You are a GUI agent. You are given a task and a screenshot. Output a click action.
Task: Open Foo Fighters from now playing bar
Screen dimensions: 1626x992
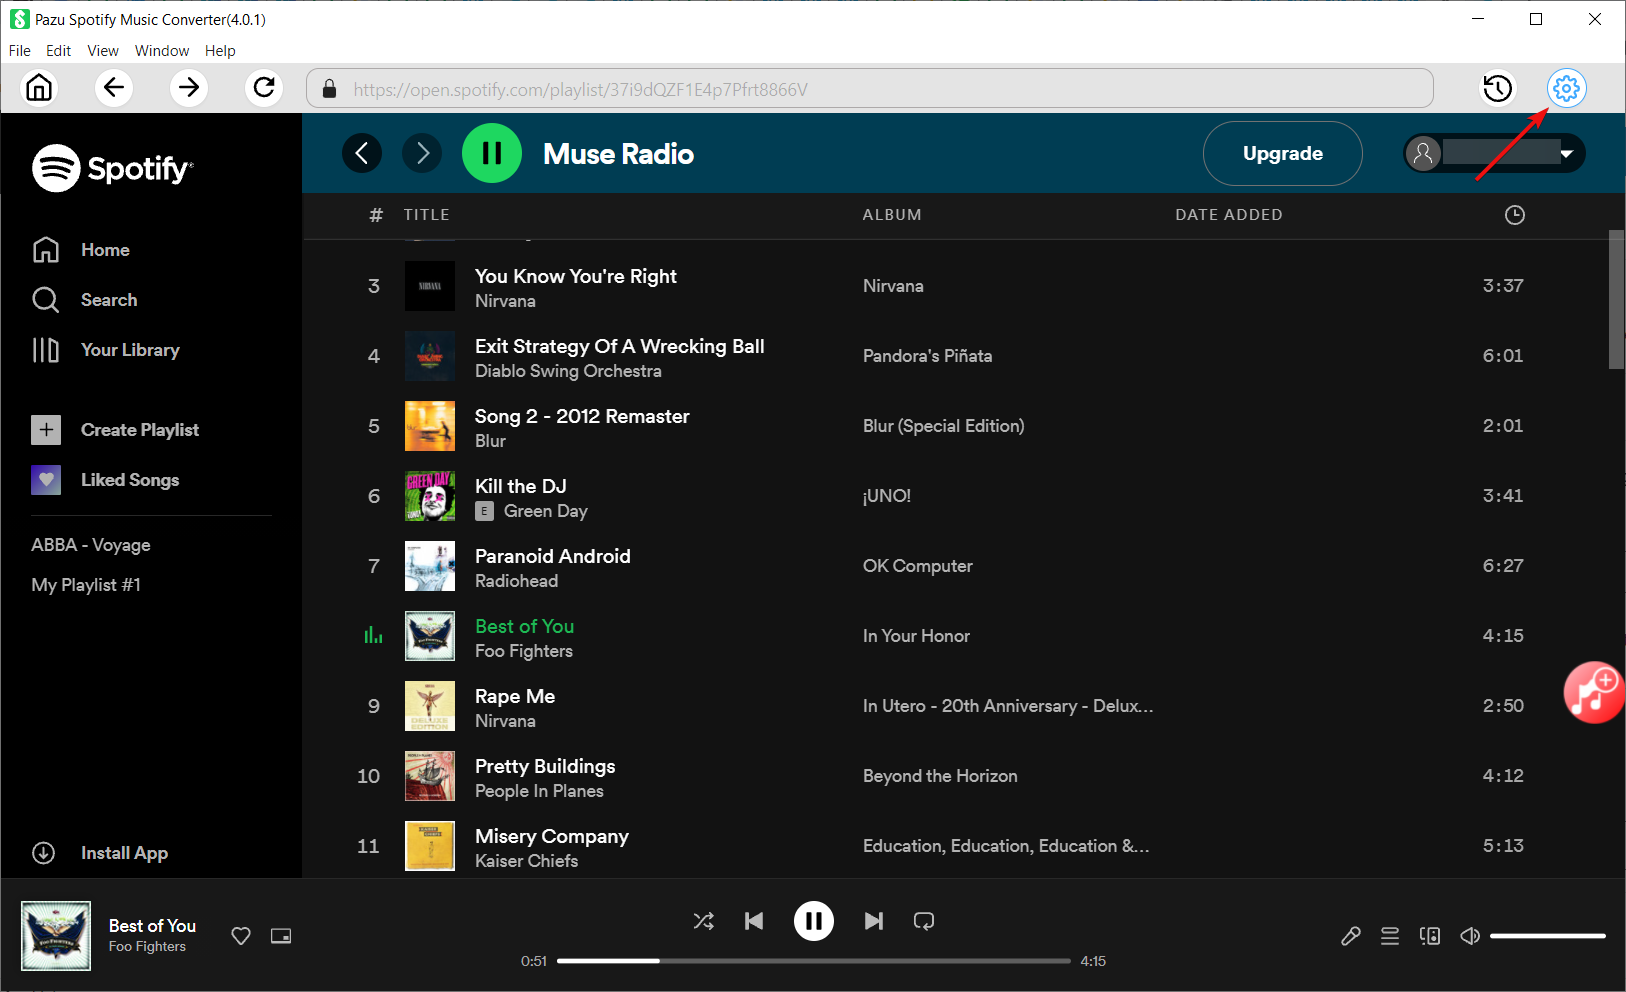coord(147,947)
